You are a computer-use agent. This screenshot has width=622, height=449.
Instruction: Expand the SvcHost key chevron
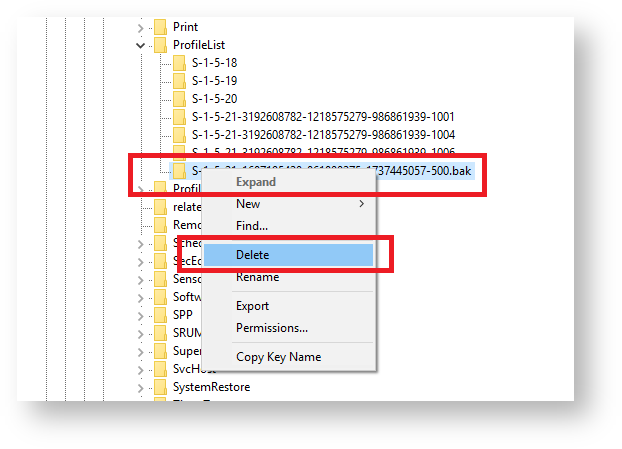coord(140,370)
